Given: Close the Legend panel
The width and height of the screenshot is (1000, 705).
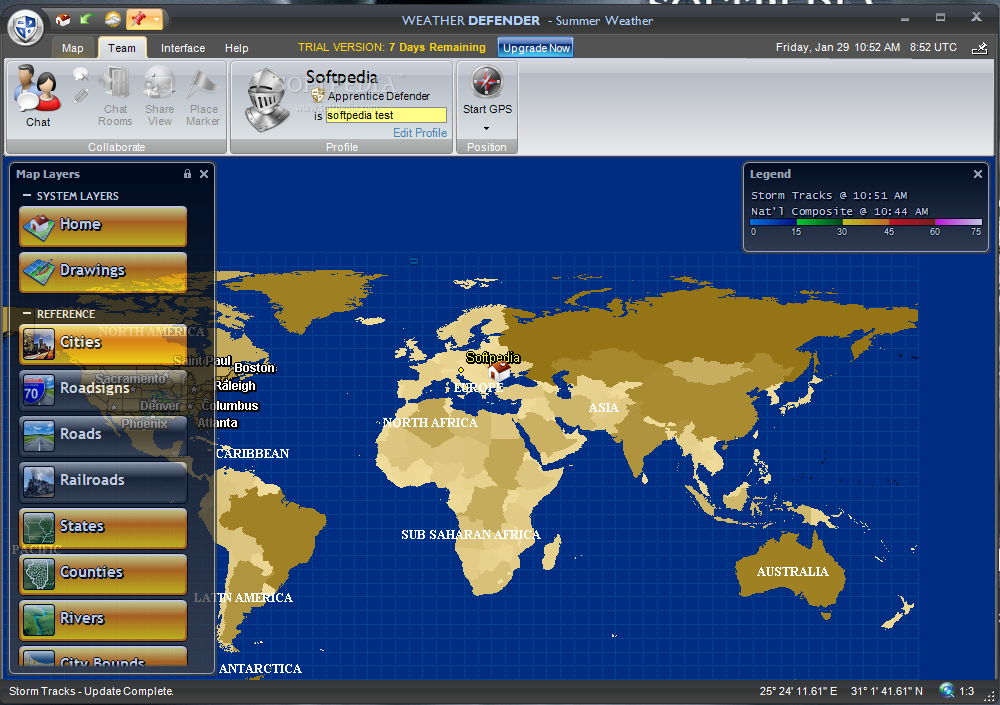Looking at the screenshot, I should [978, 174].
